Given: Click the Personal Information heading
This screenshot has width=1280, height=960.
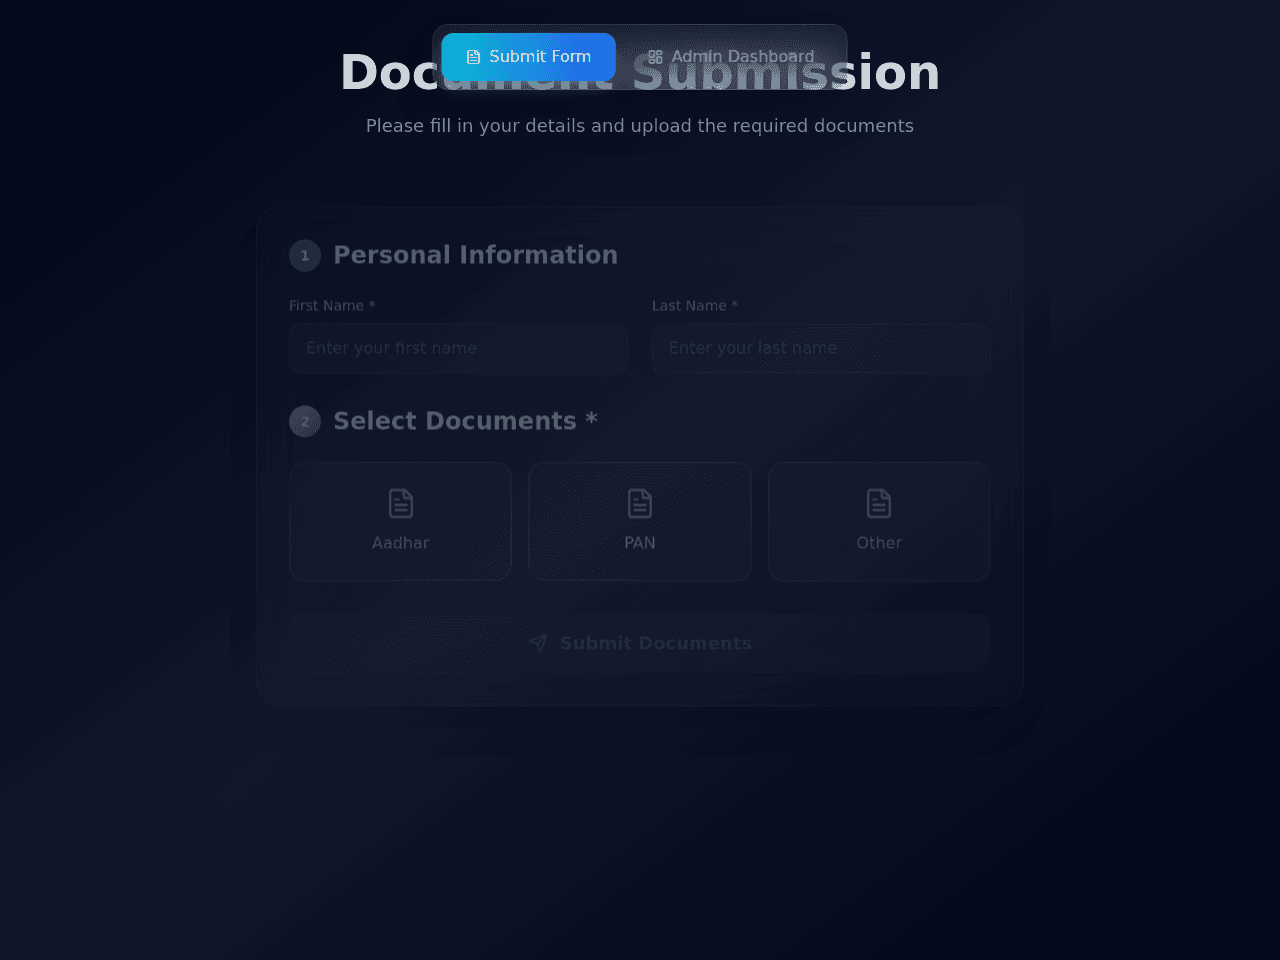Looking at the screenshot, I should pyautogui.click(x=475, y=255).
